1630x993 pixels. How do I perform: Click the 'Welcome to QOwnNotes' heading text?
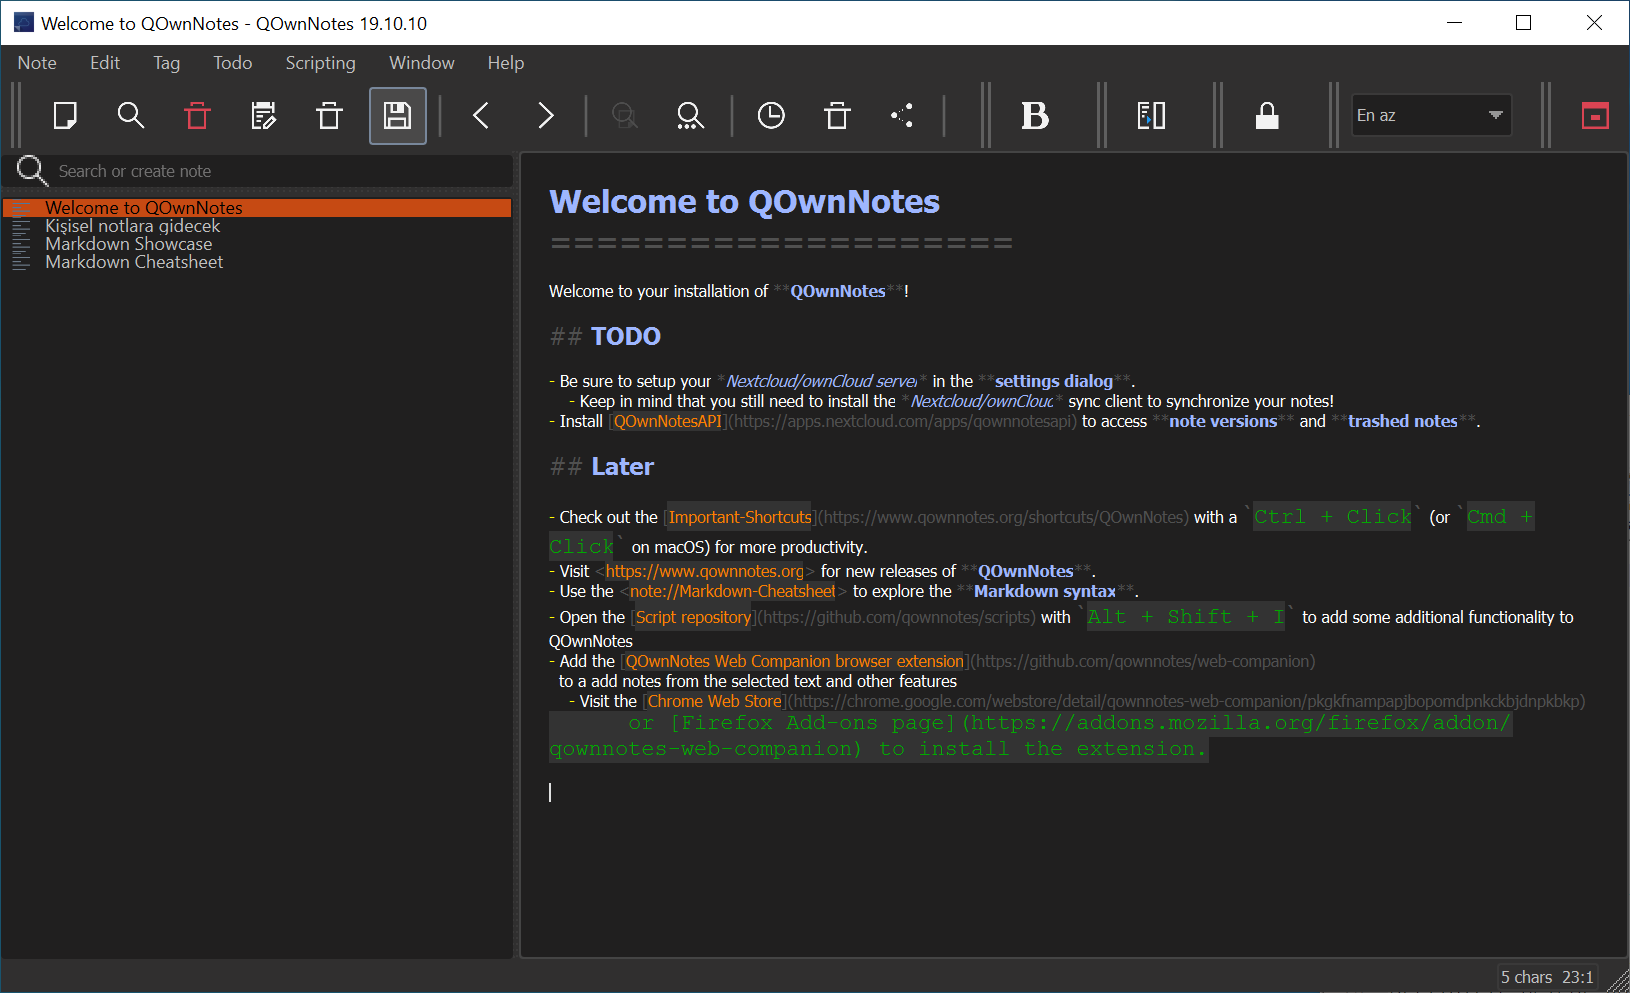point(744,202)
